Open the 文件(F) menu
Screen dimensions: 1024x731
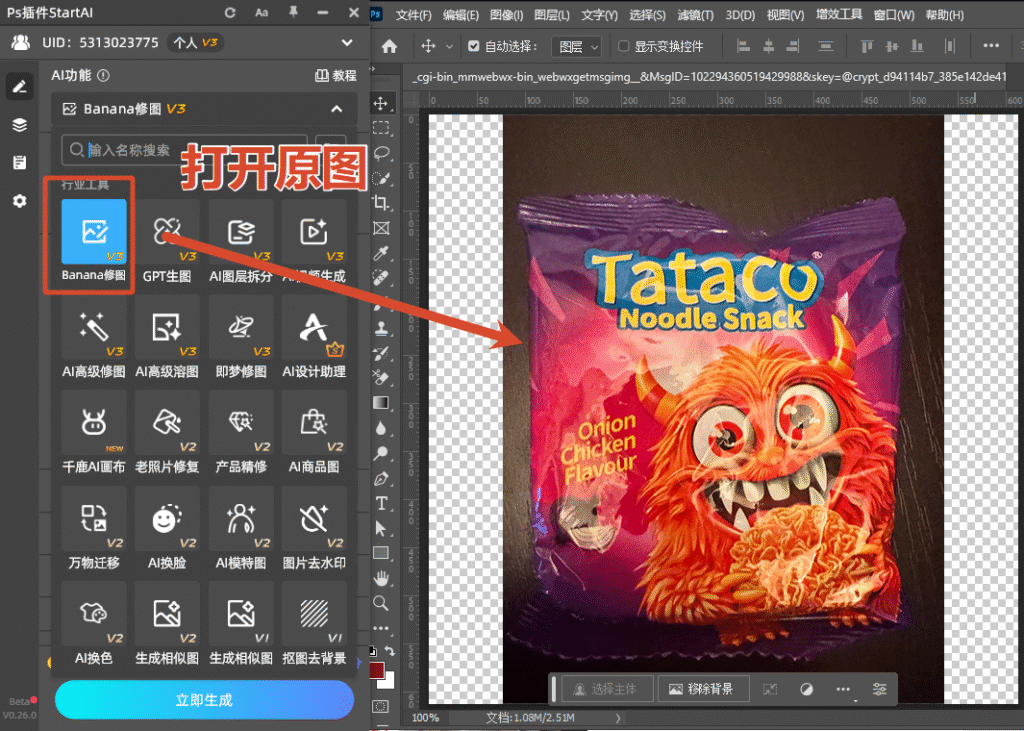tap(413, 14)
